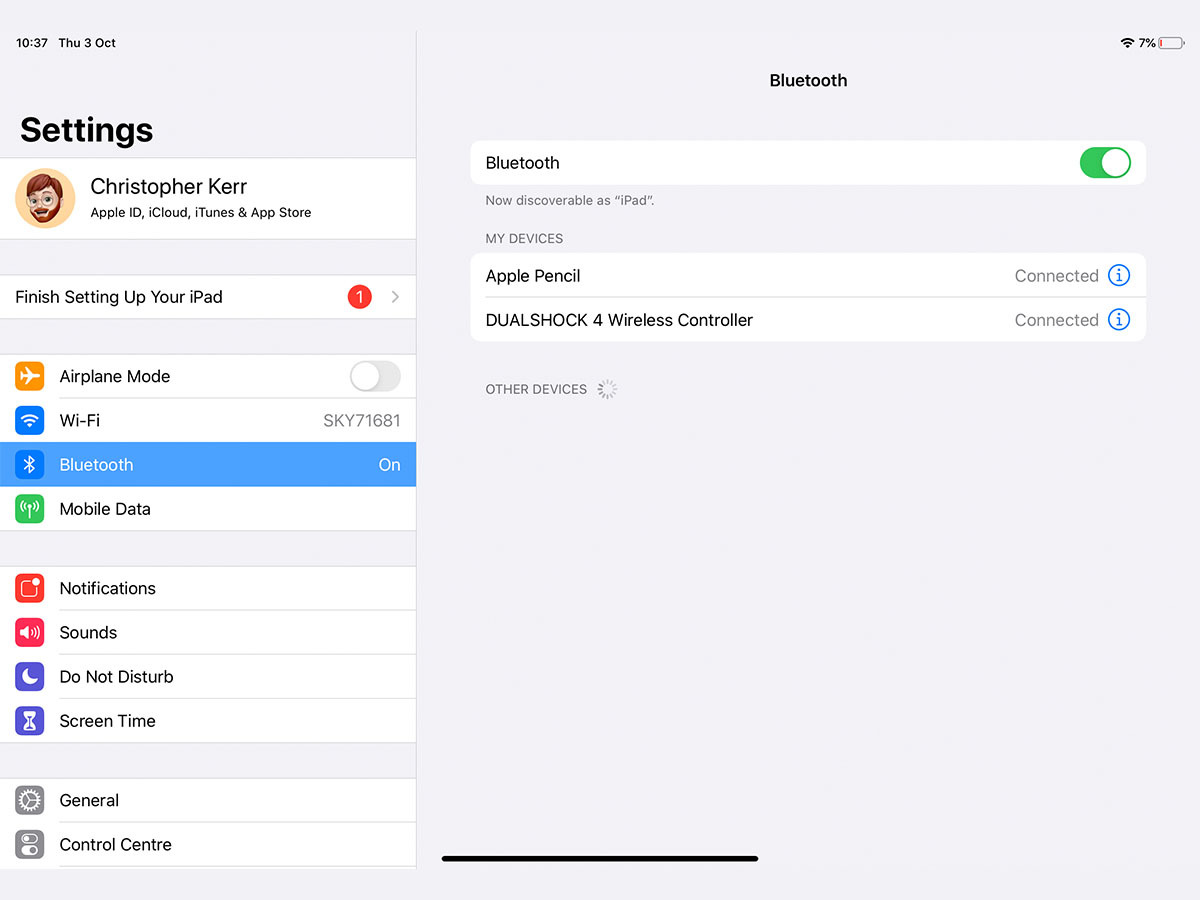Open the Wi-Fi settings row
The image size is (1200, 900).
point(208,420)
